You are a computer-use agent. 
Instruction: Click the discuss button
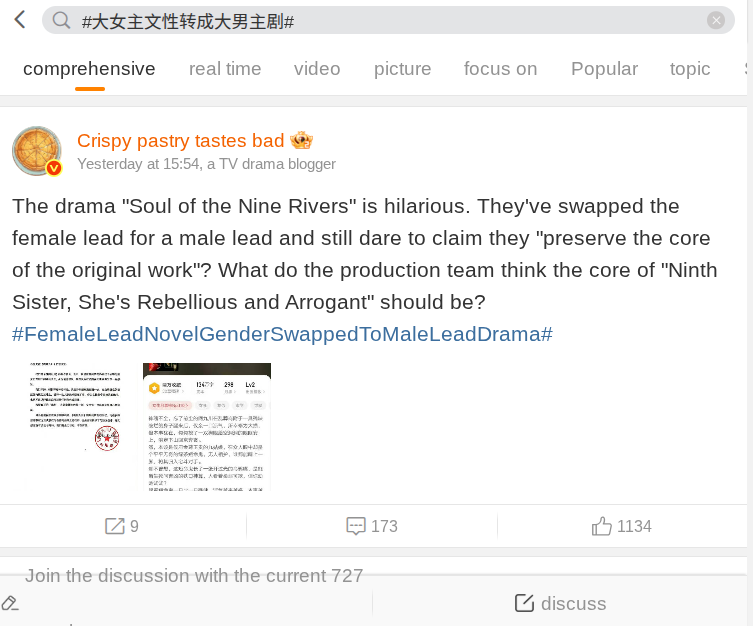tap(560, 603)
